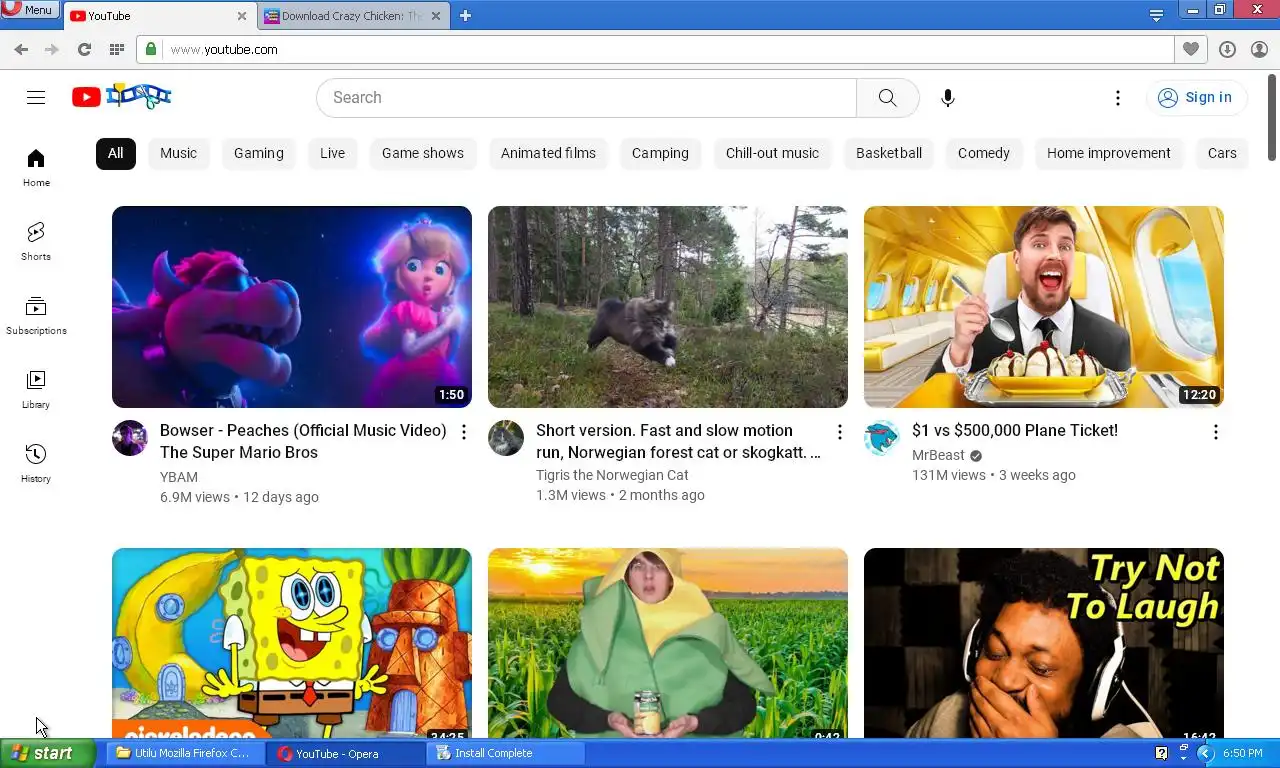Select the Cars chip
The image size is (1280, 768).
pyautogui.click(x=1222, y=153)
